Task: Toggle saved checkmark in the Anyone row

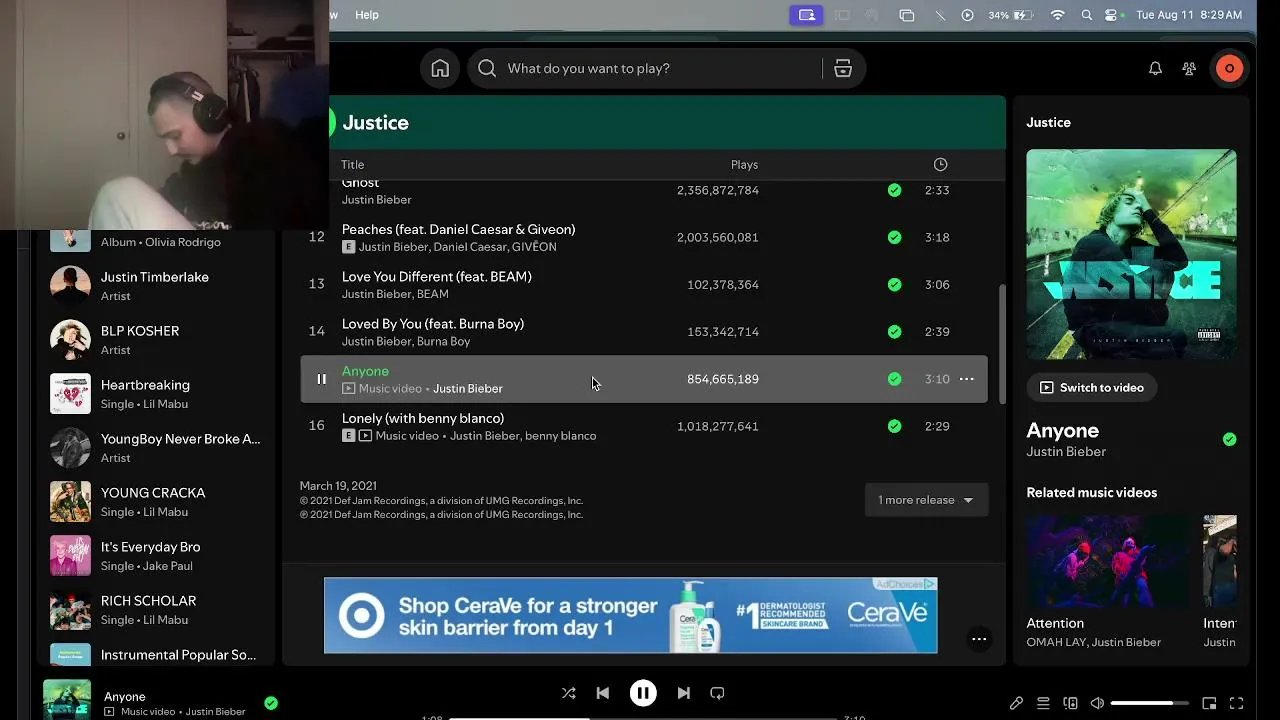Action: pyautogui.click(x=894, y=379)
